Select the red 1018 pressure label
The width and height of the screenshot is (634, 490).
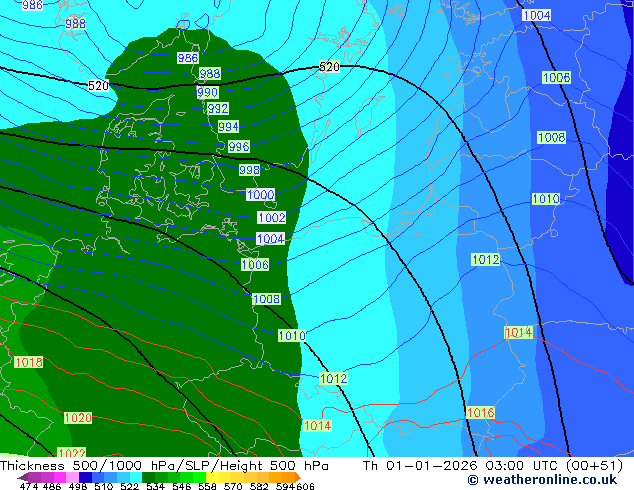[x=29, y=362]
